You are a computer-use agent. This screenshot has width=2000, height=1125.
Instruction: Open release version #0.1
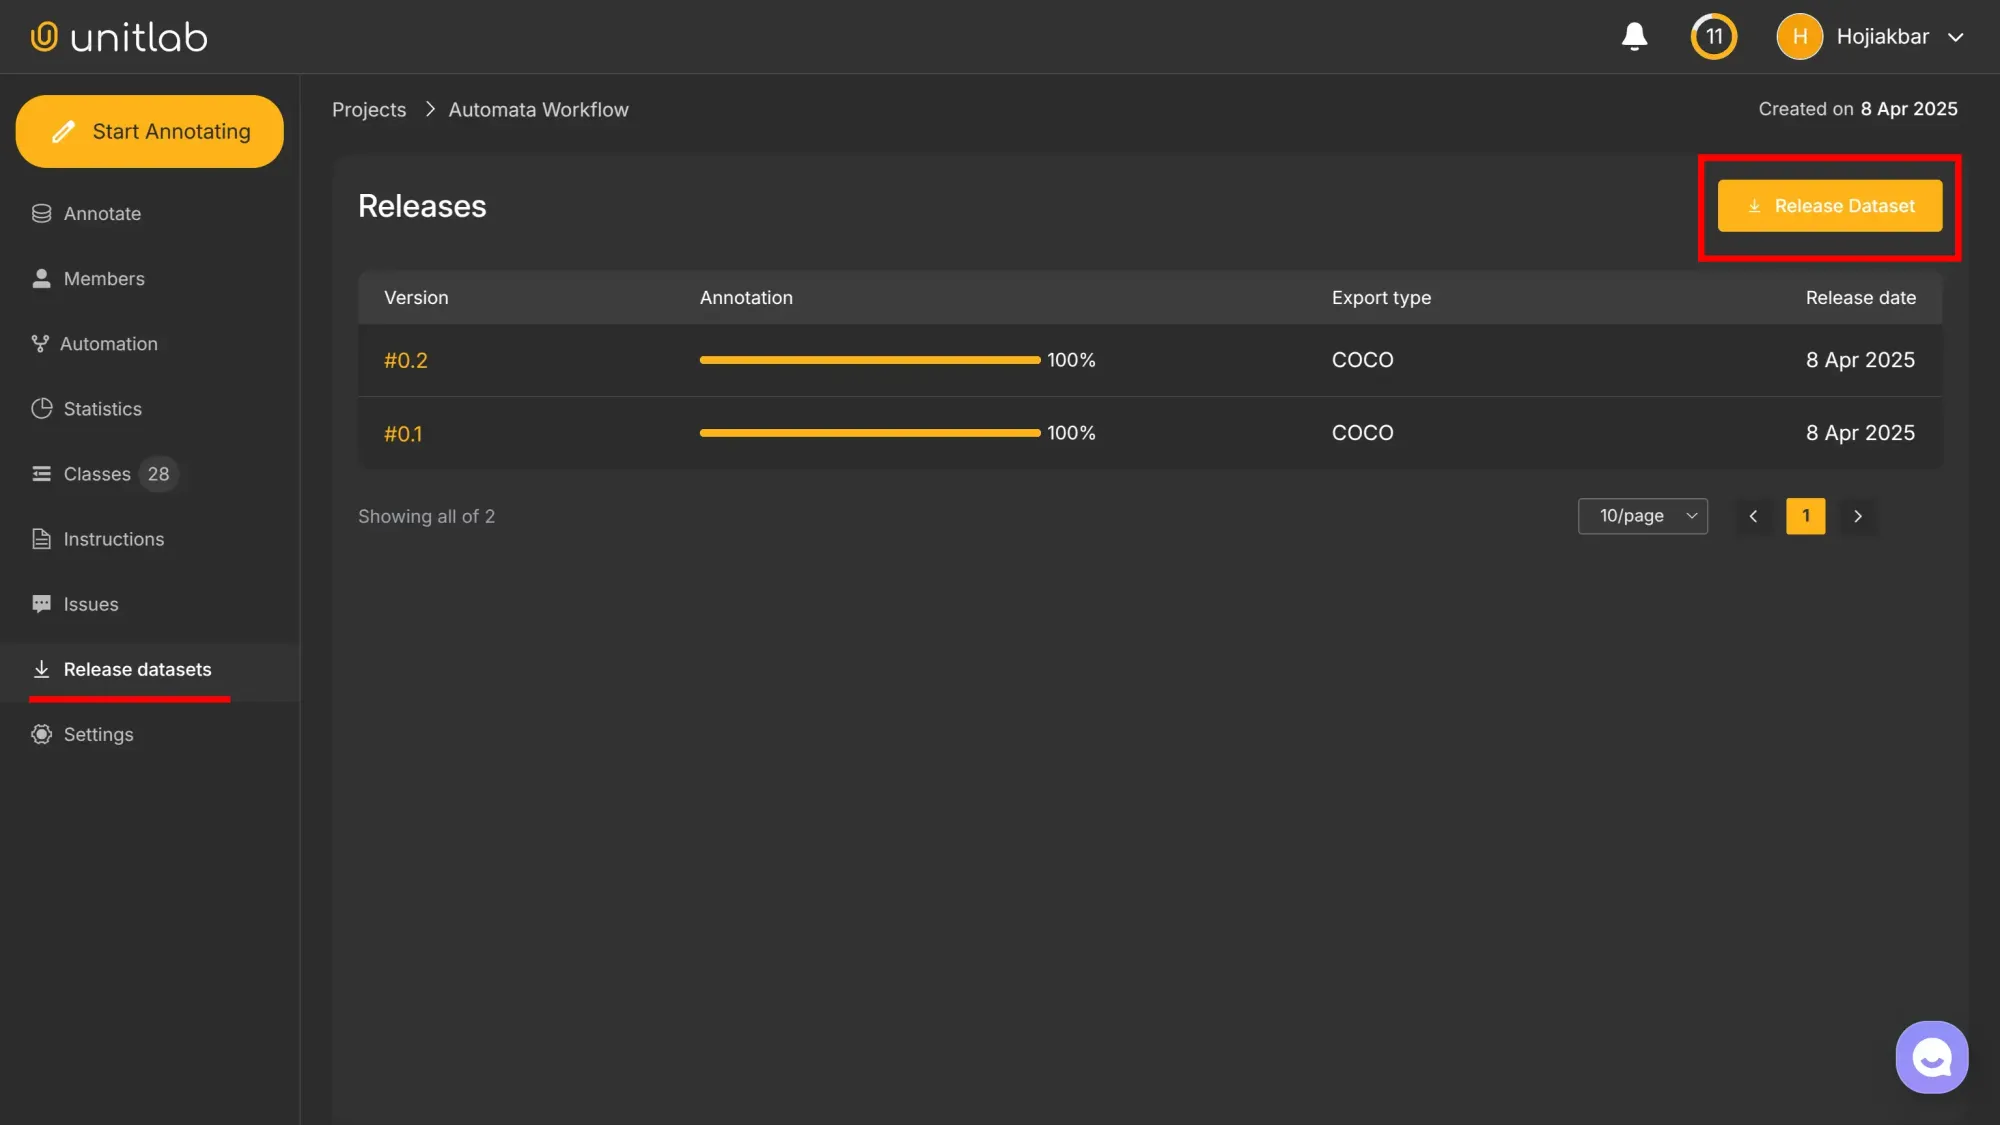[x=403, y=433]
